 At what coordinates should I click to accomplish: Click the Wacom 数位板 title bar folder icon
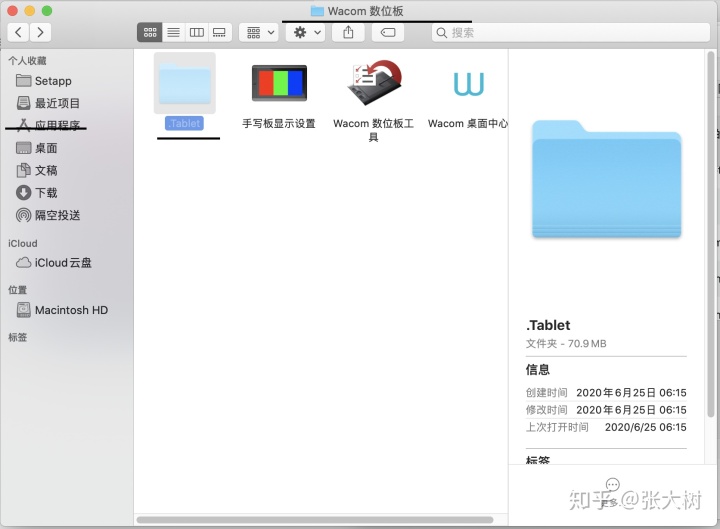click(317, 11)
